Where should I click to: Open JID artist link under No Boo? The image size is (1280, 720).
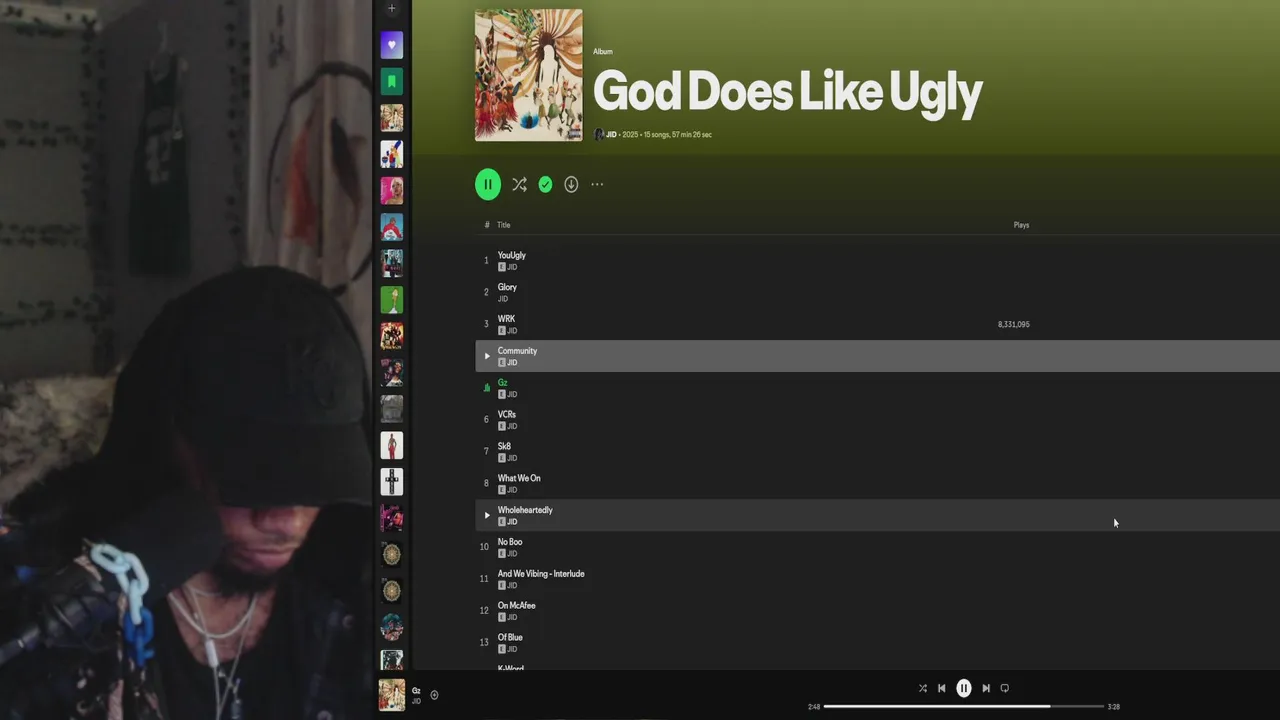[512, 554]
